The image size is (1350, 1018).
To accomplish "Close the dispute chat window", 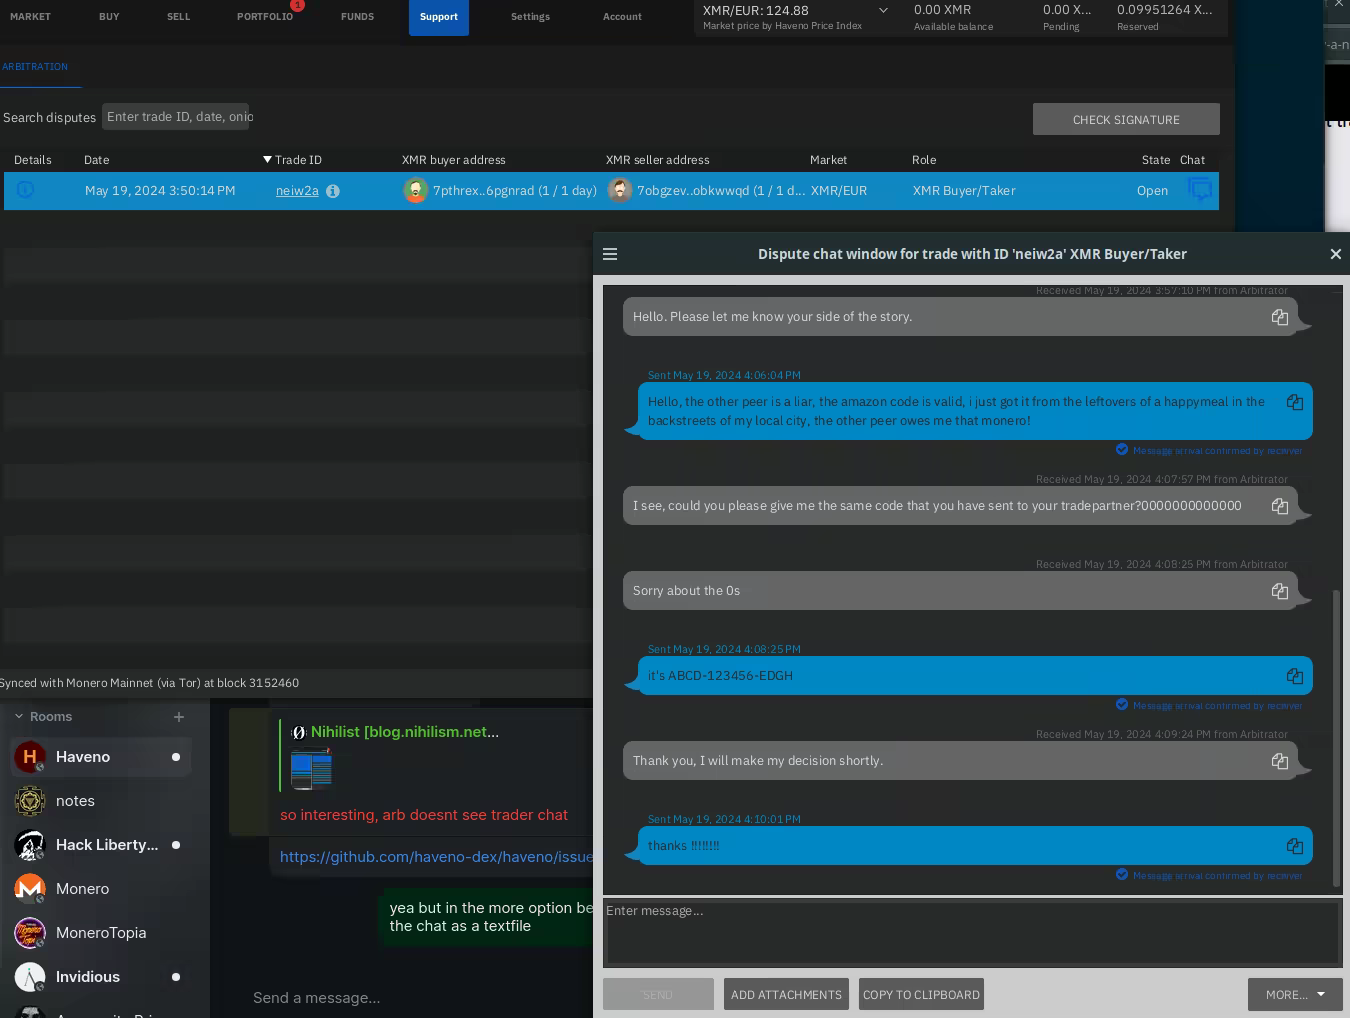I will (x=1335, y=254).
